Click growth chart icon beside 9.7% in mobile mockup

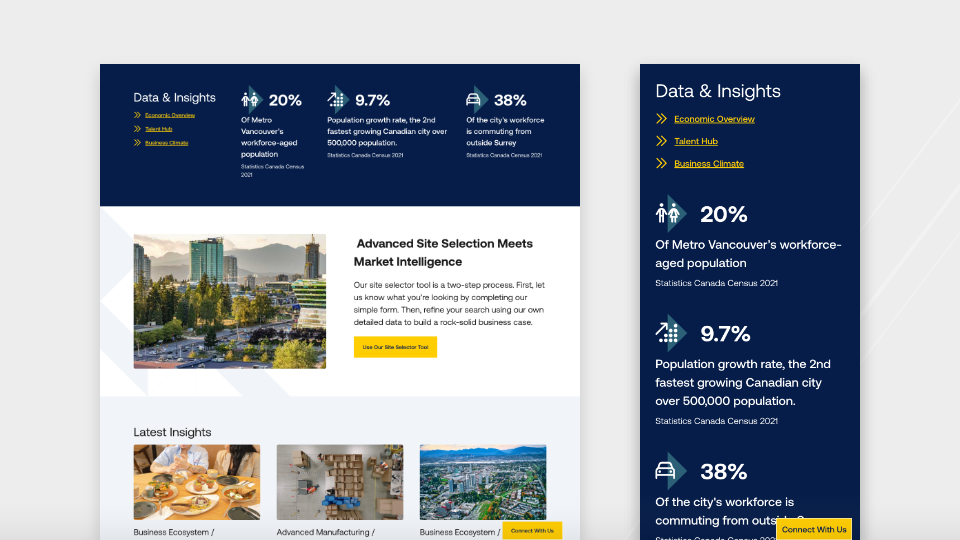pos(669,333)
